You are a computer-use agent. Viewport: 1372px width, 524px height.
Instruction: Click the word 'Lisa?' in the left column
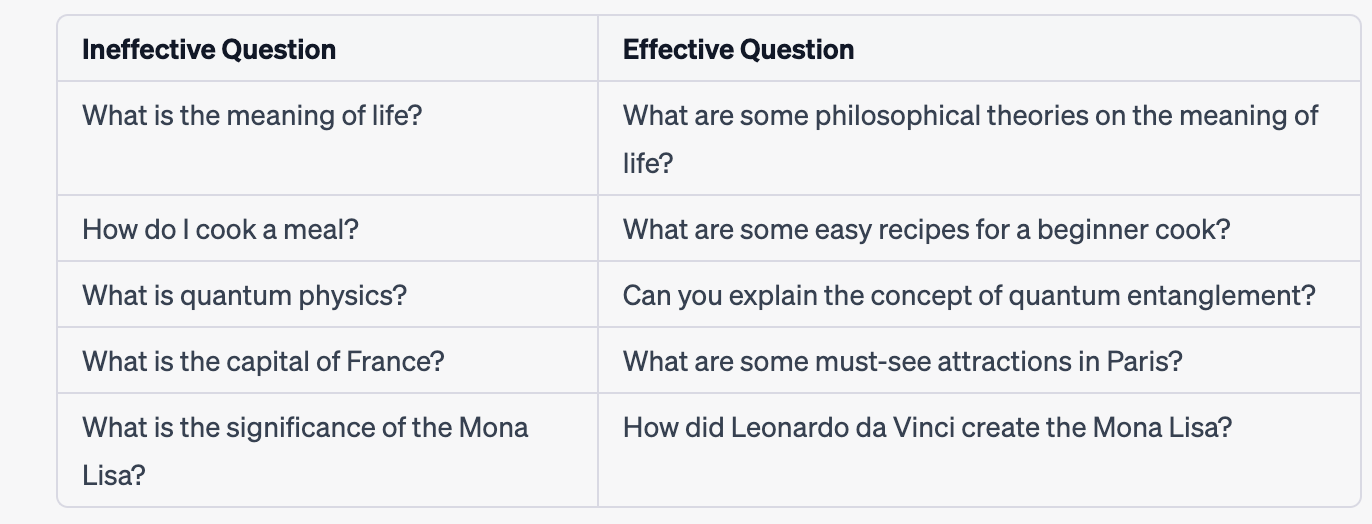(x=114, y=475)
